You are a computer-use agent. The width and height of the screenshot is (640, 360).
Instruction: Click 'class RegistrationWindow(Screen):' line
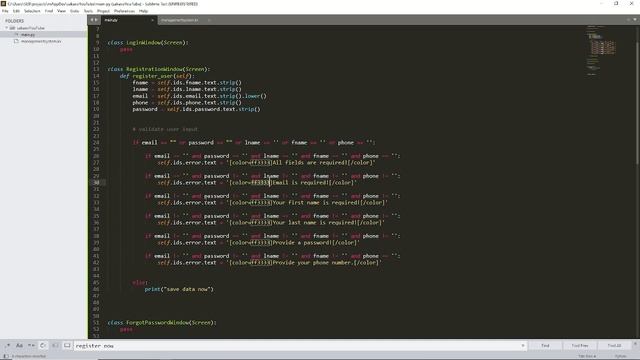click(x=159, y=69)
